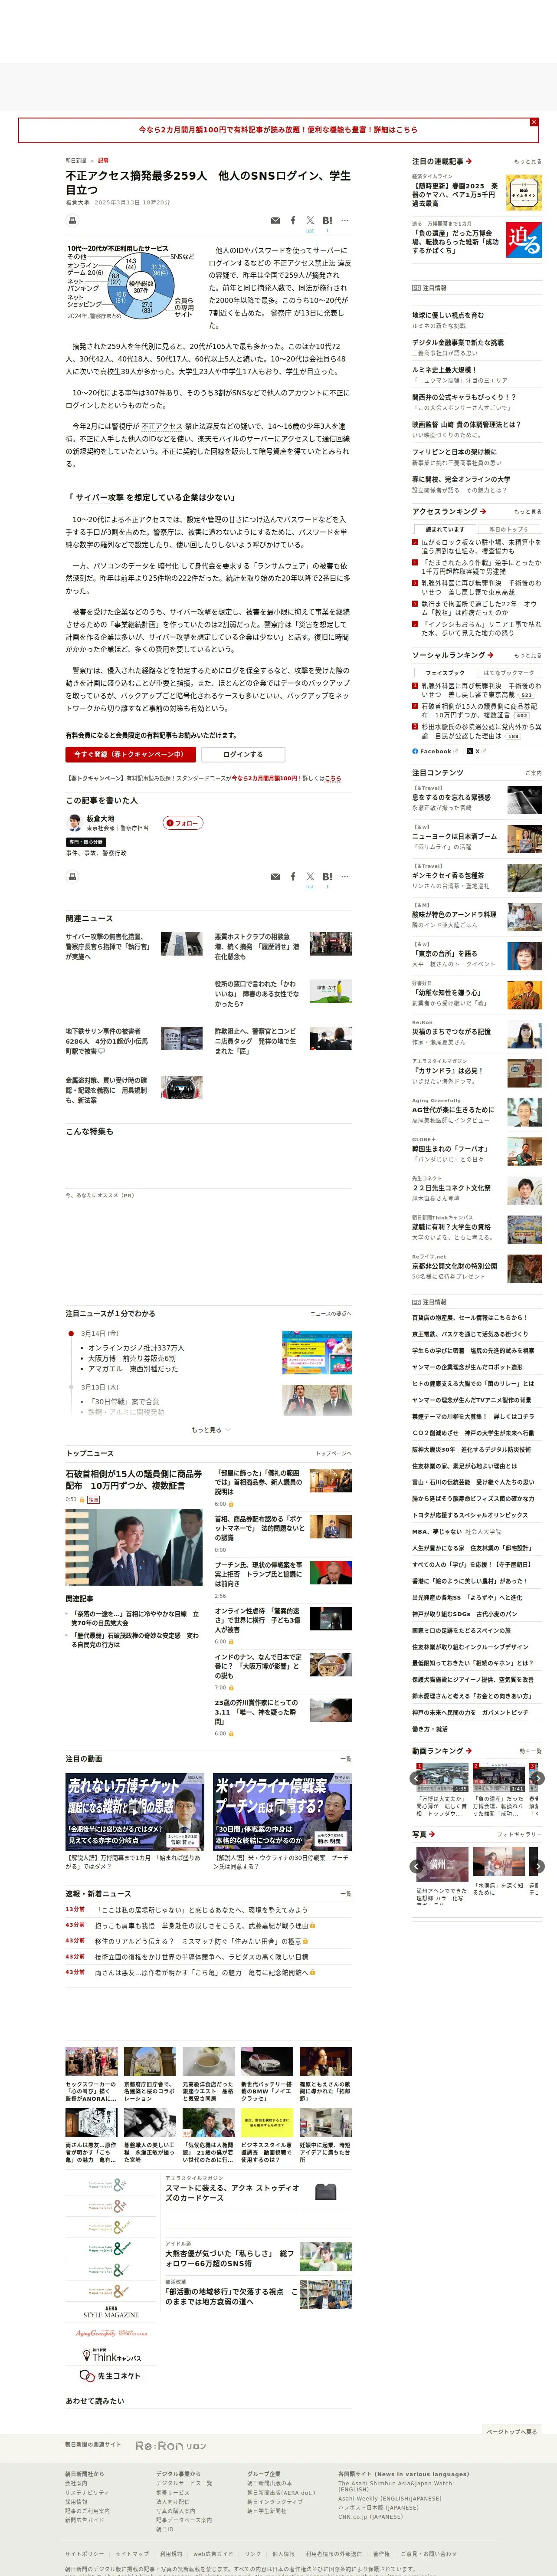
Task: Click the red 今すぐ登録 button
Action: pyautogui.click(x=130, y=754)
